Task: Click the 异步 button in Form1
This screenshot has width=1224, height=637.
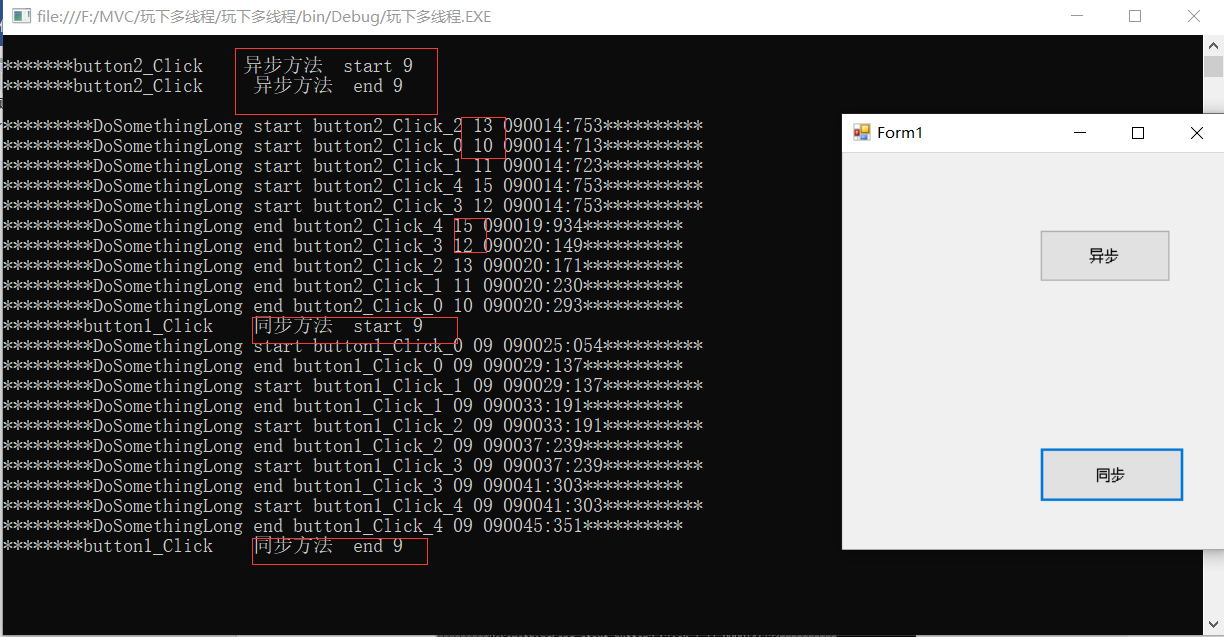Action: (x=1104, y=256)
